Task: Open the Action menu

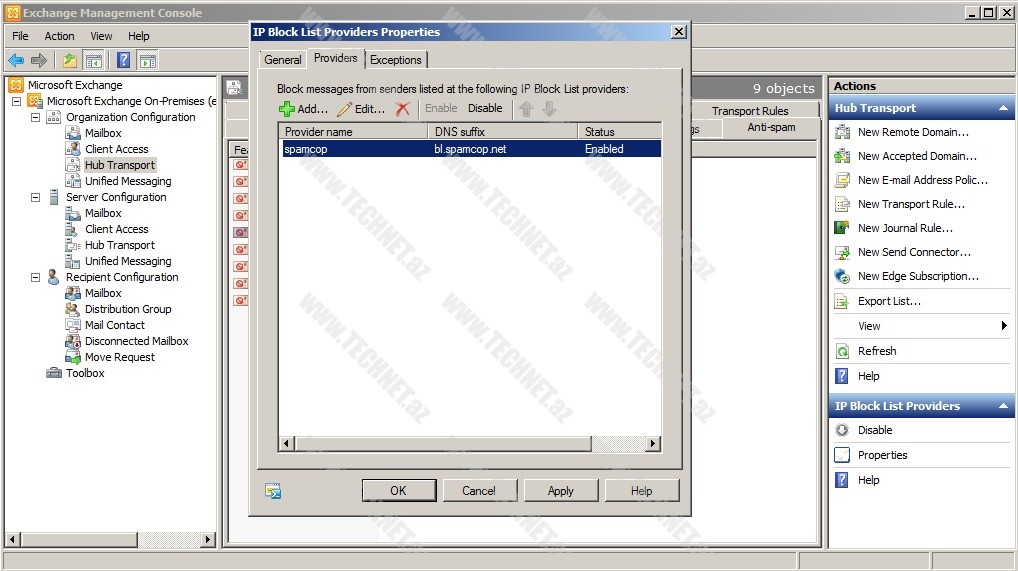Action: pyautogui.click(x=59, y=36)
